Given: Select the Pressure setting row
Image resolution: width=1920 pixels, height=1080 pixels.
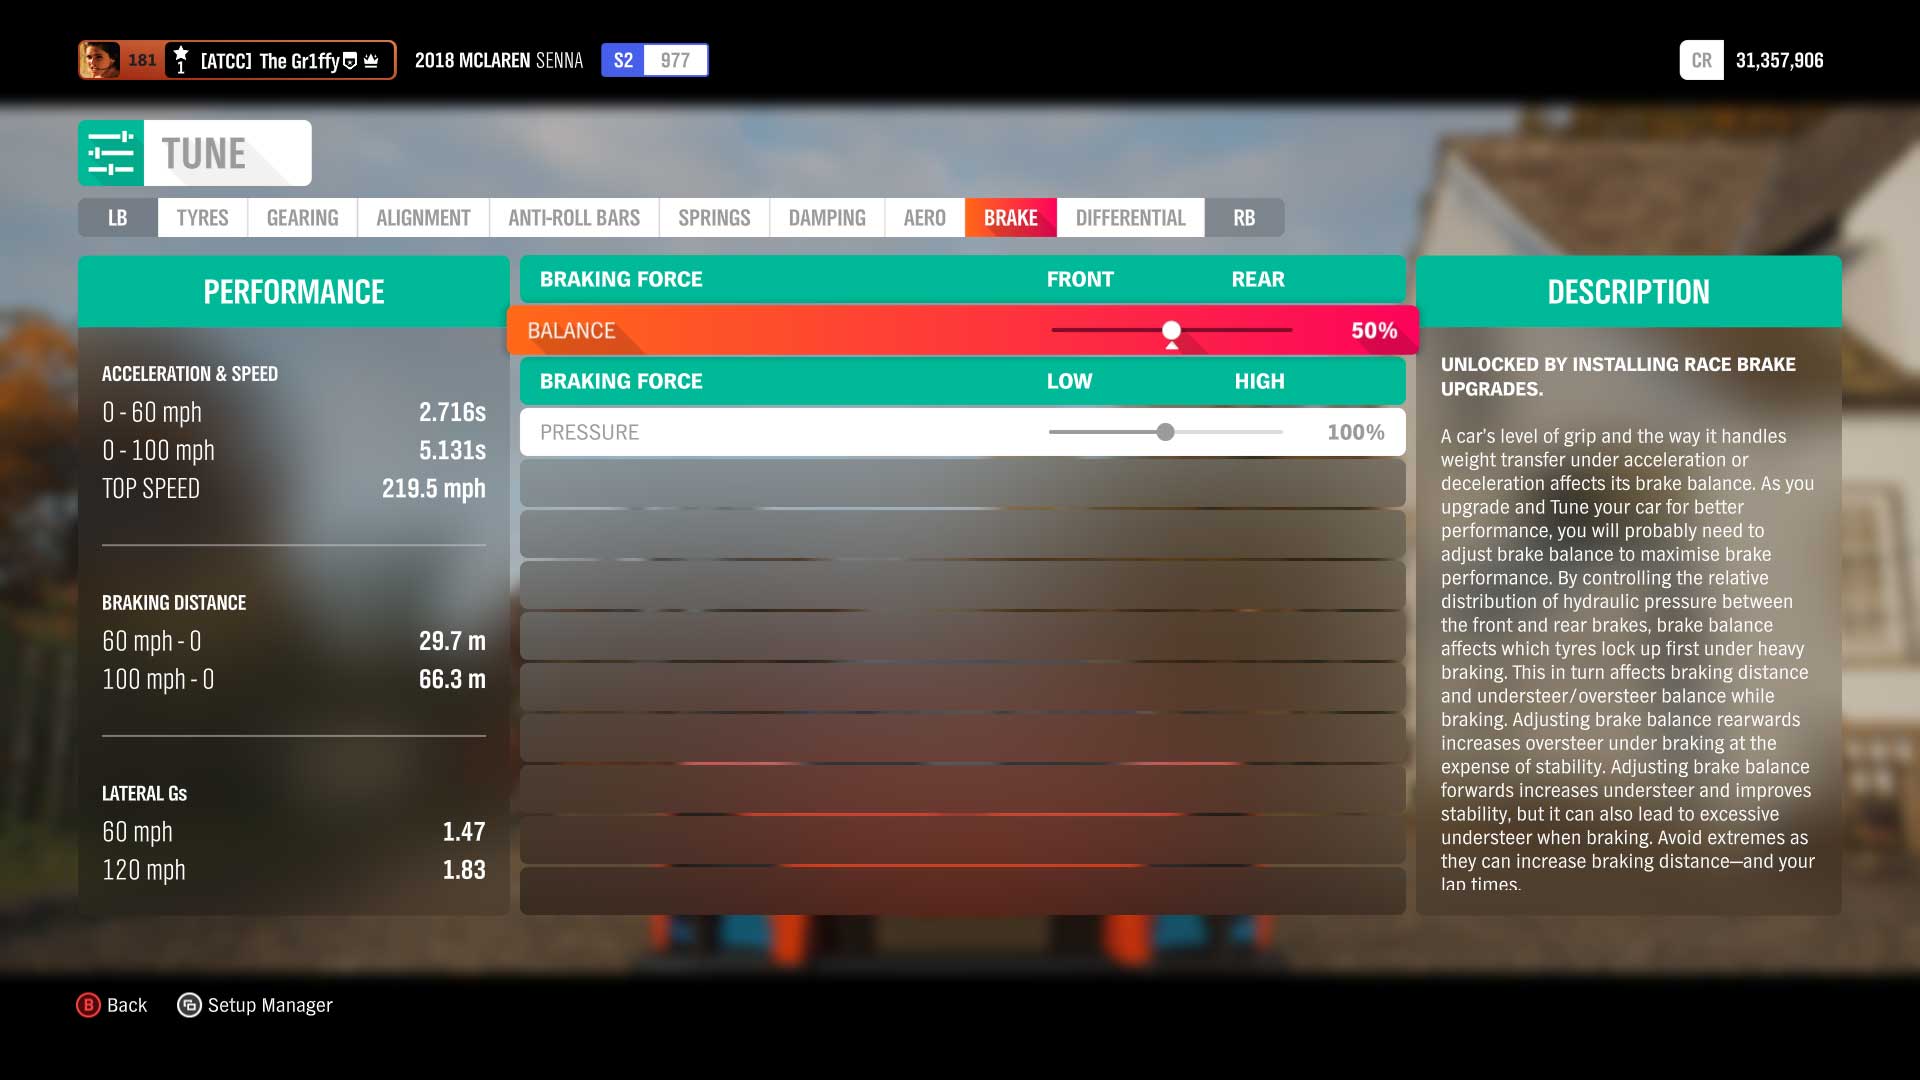Looking at the screenshot, I should [x=962, y=432].
